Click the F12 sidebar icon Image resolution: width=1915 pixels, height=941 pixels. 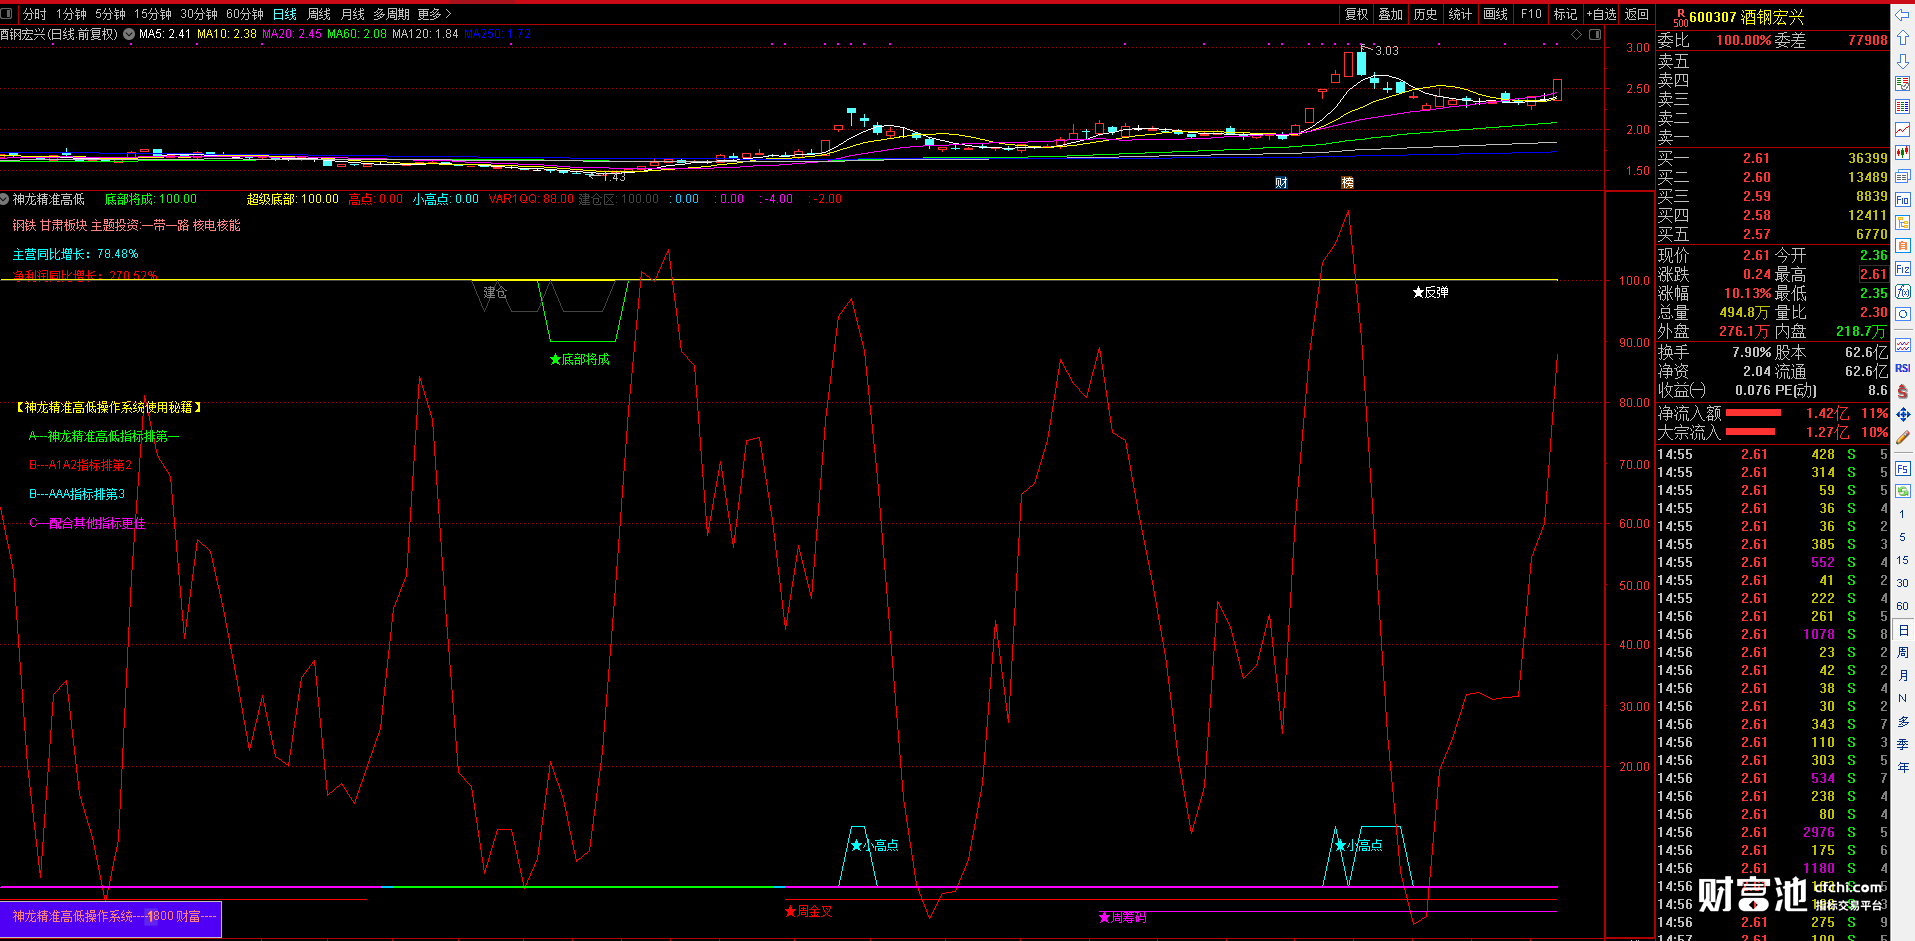(x=1902, y=269)
